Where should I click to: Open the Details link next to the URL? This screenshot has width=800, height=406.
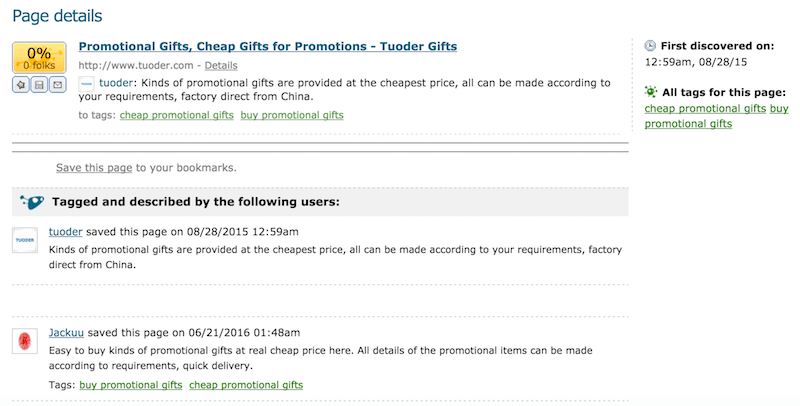pos(221,65)
